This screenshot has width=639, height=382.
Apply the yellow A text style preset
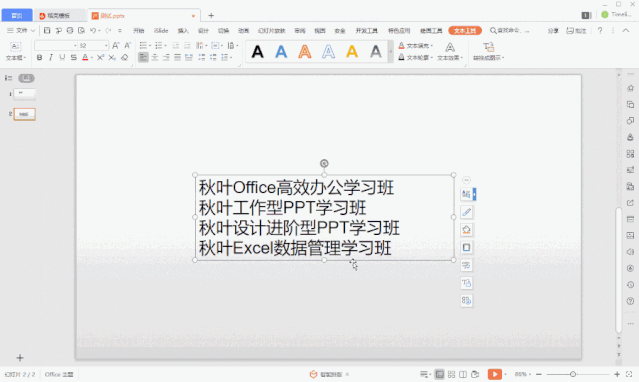click(x=352, y=52)
